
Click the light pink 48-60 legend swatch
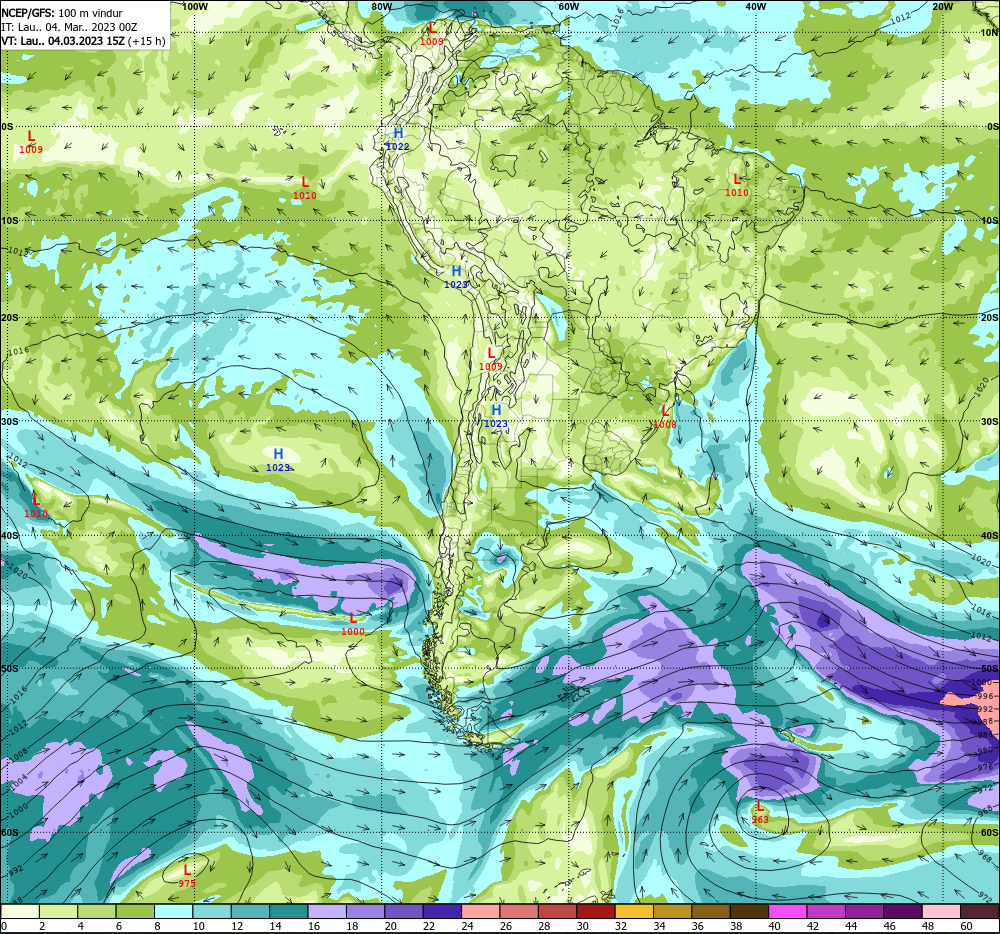pyautogui.click(x=942, y=911)
